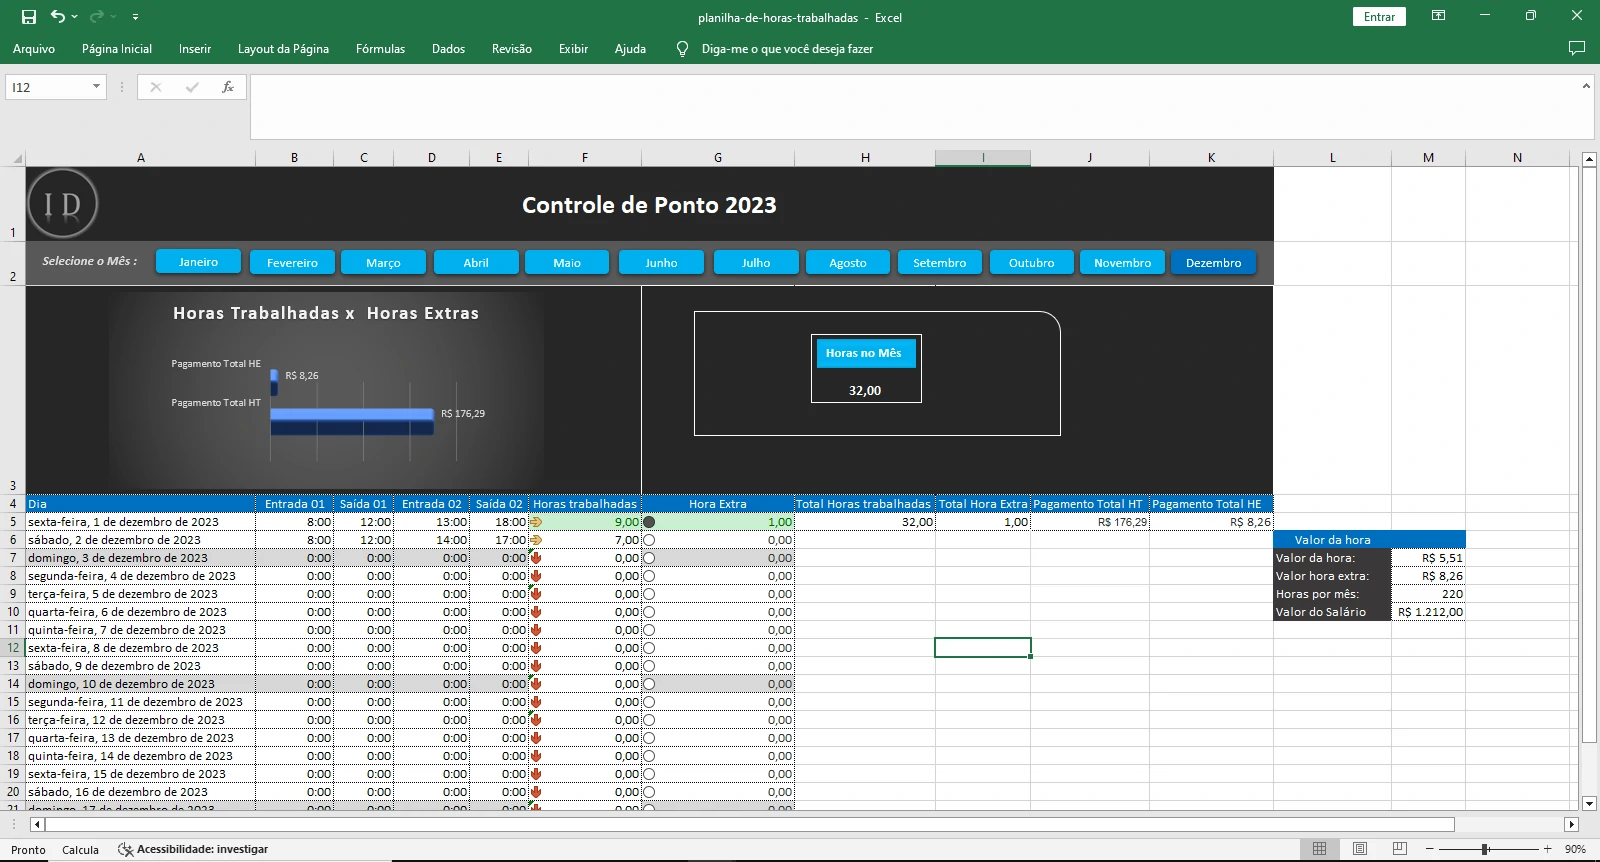Open the Dados tab
The height and width of the screenshot is (862, 1600).
point(448,48)
